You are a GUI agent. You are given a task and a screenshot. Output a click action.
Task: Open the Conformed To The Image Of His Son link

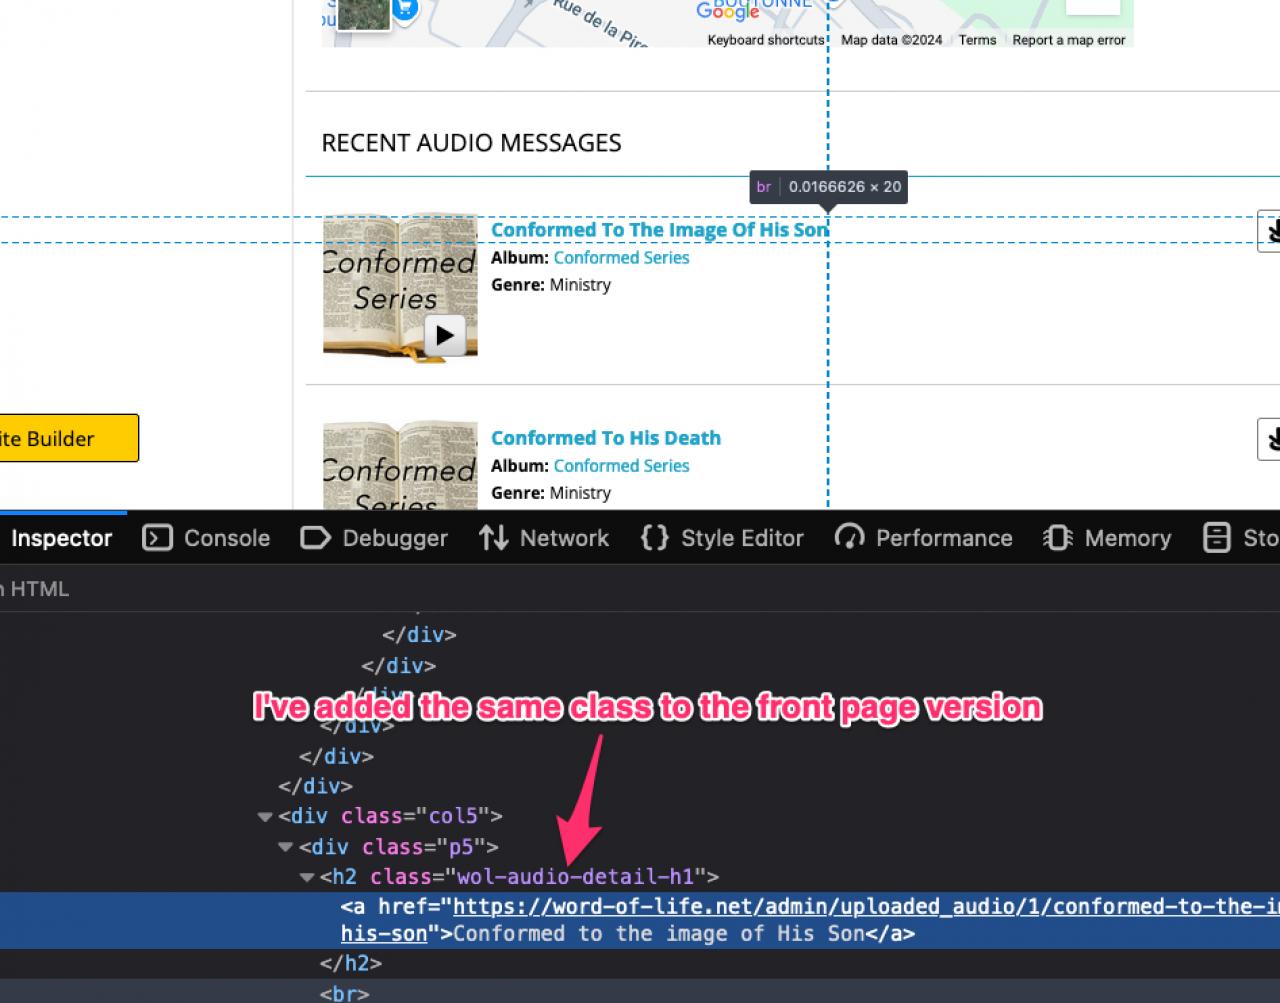[660, 230]
